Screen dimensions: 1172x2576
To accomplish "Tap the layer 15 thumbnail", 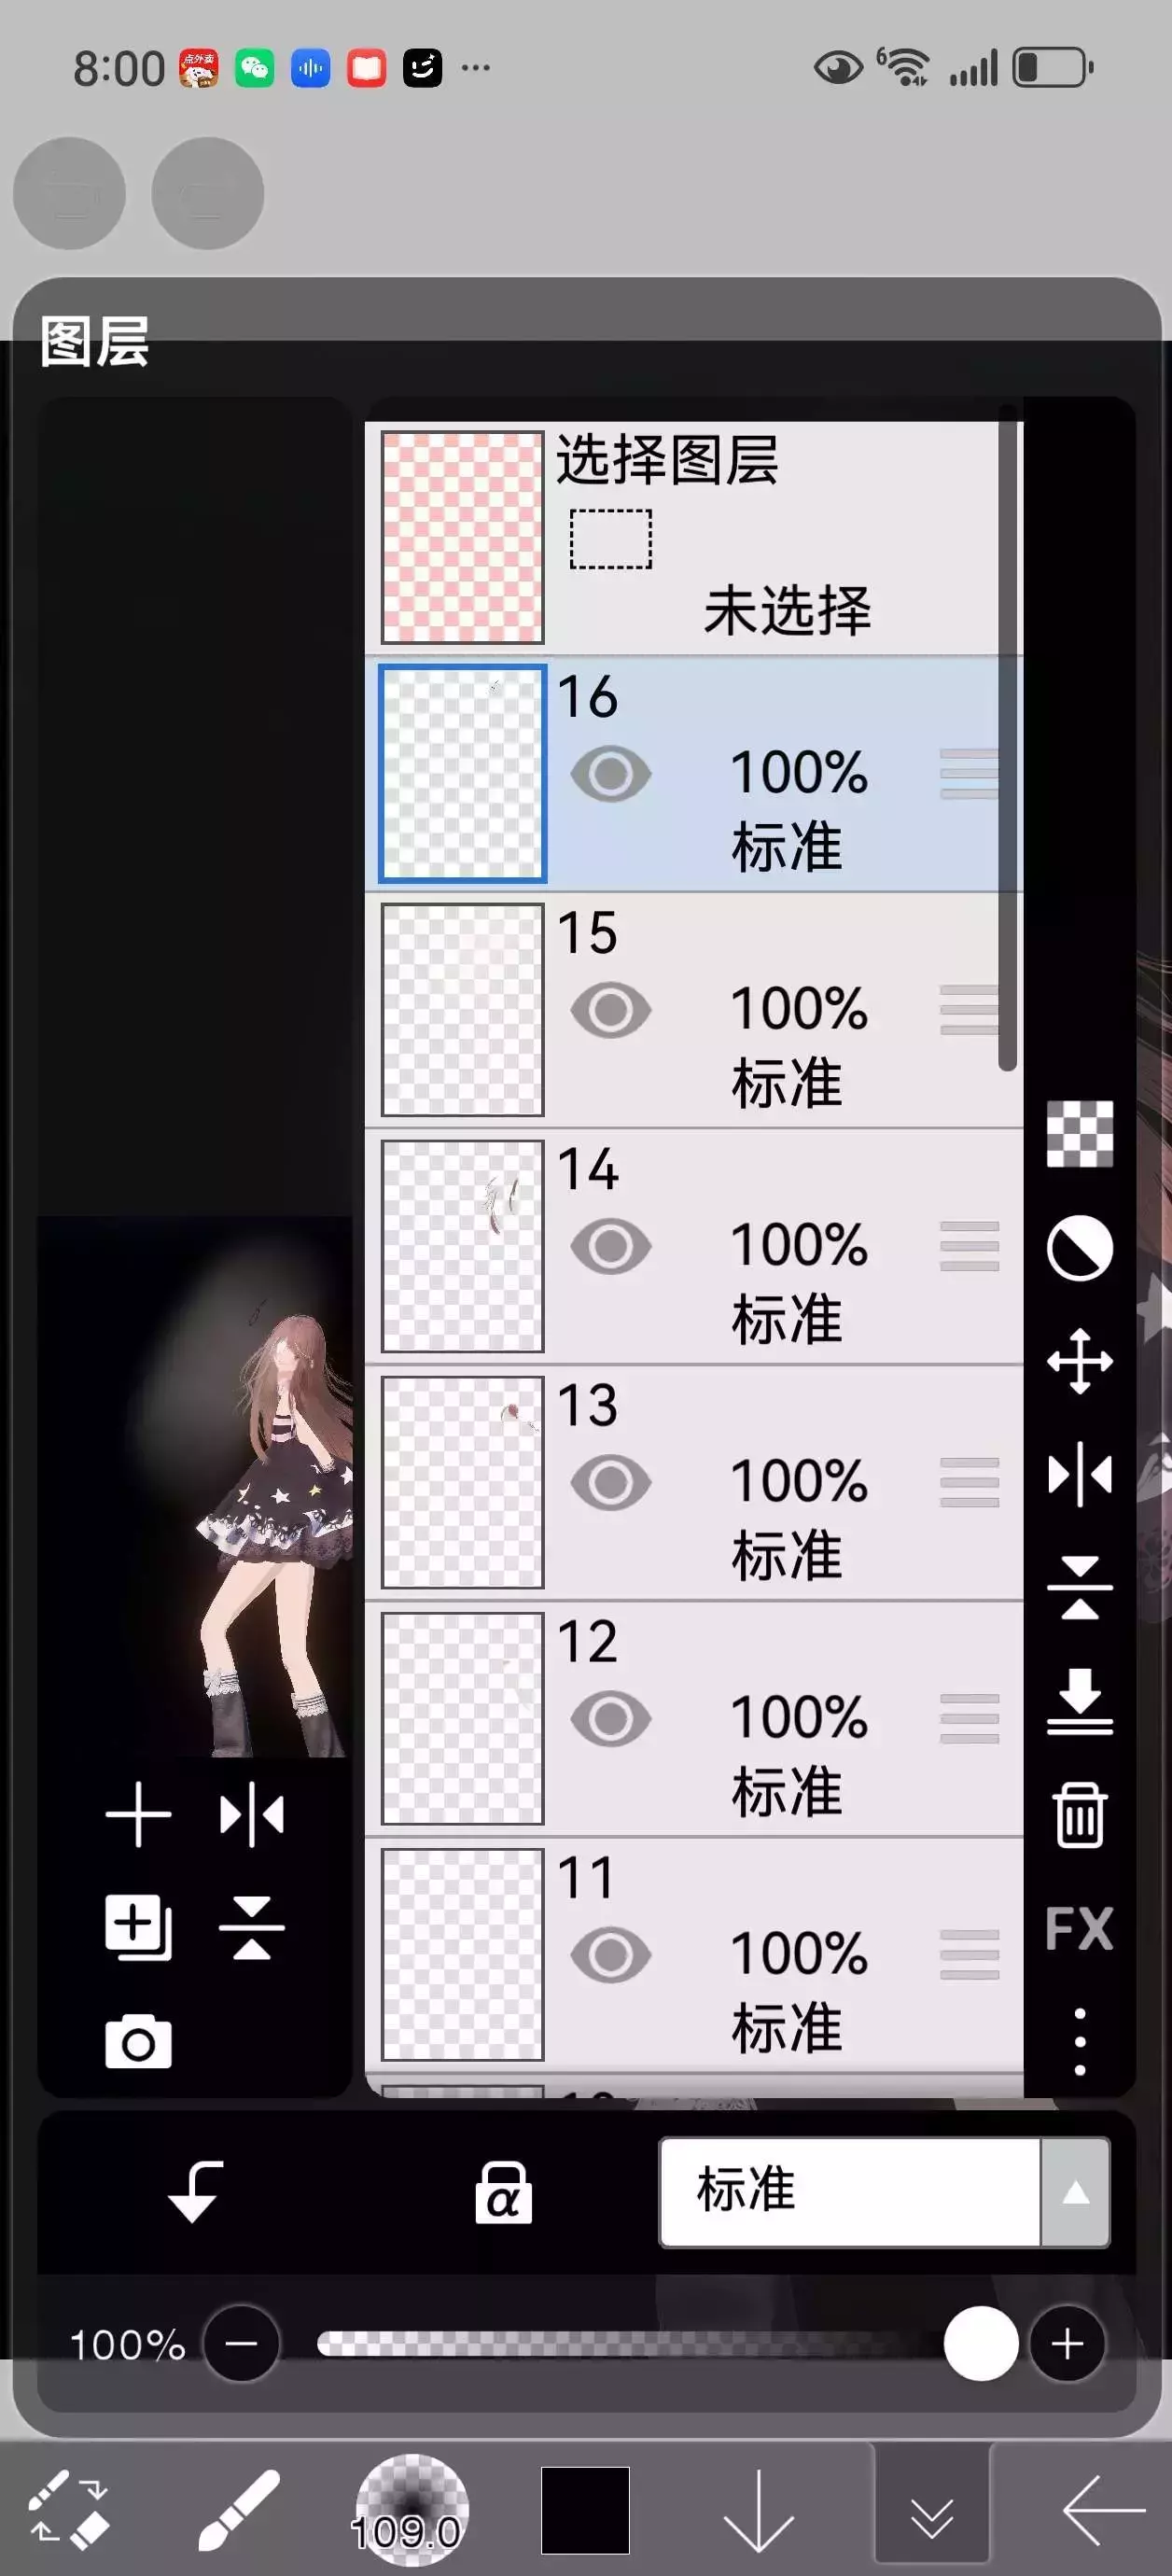I will (x=462, y=1010).
